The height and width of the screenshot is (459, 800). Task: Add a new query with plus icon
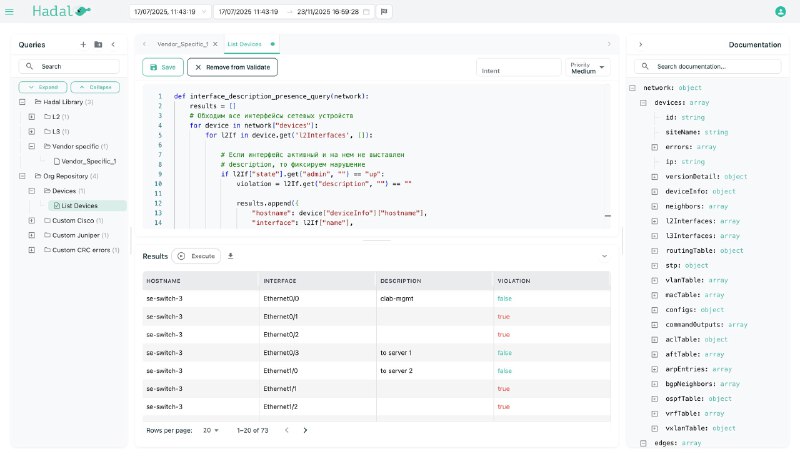83,44
